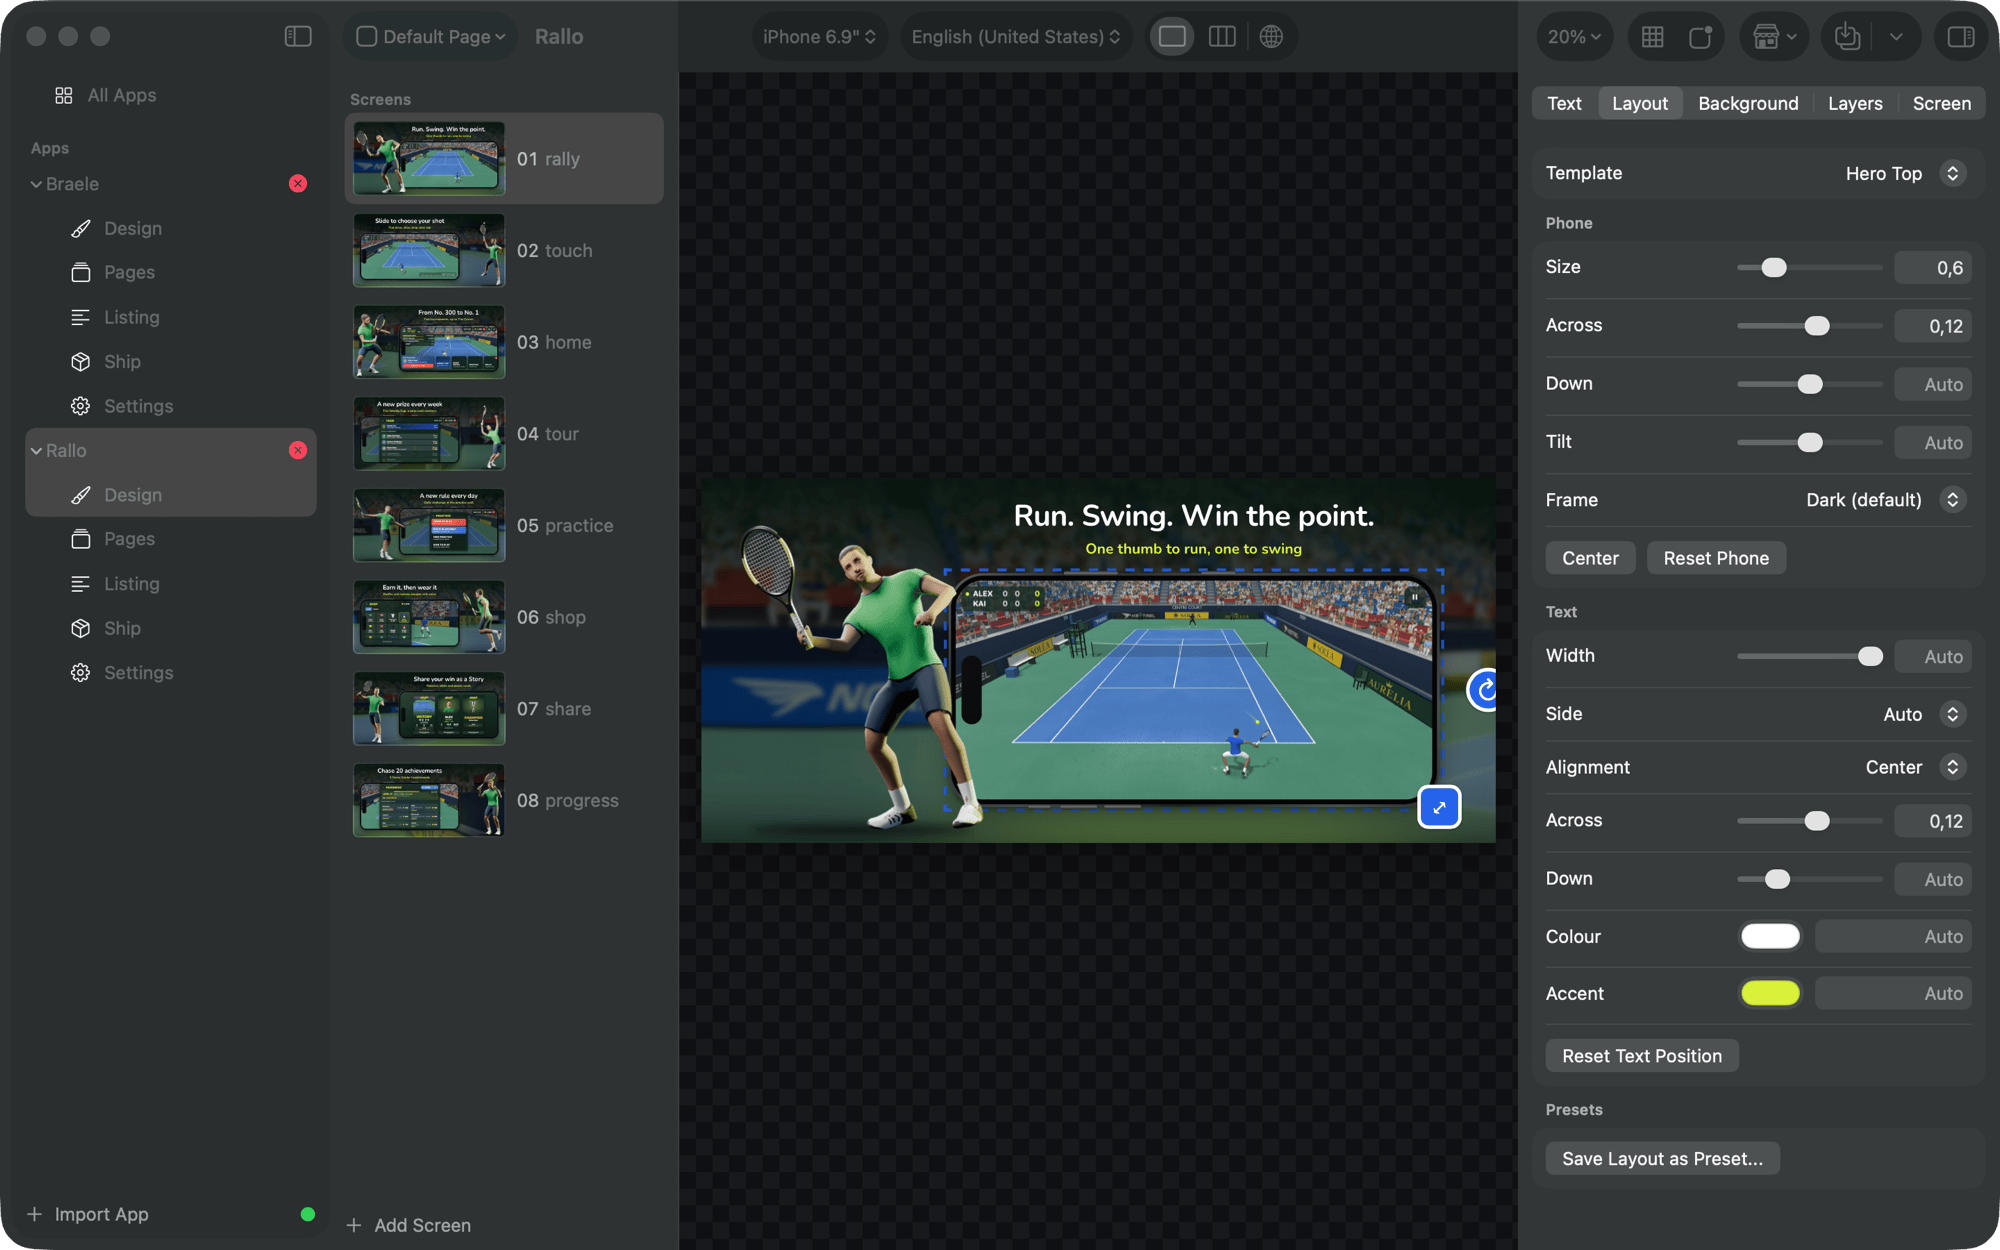Remove Rallo with red delete badge

[x=298, y=451]
